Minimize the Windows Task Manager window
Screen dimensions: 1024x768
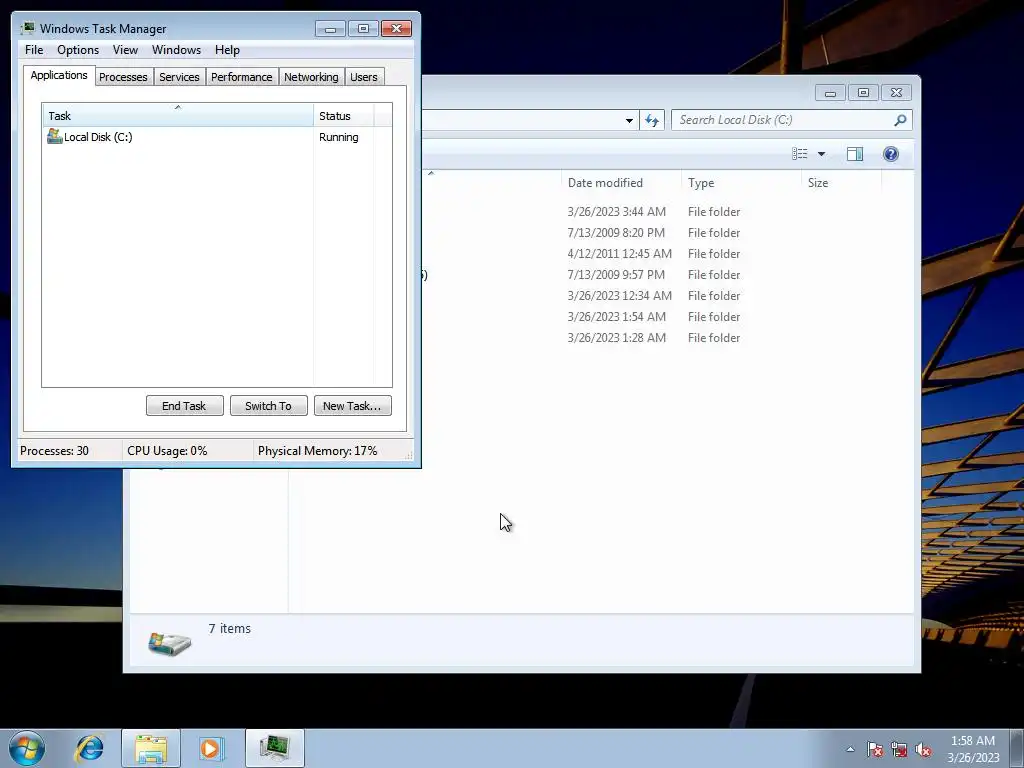pyautogui.click(x=330, y=29)
